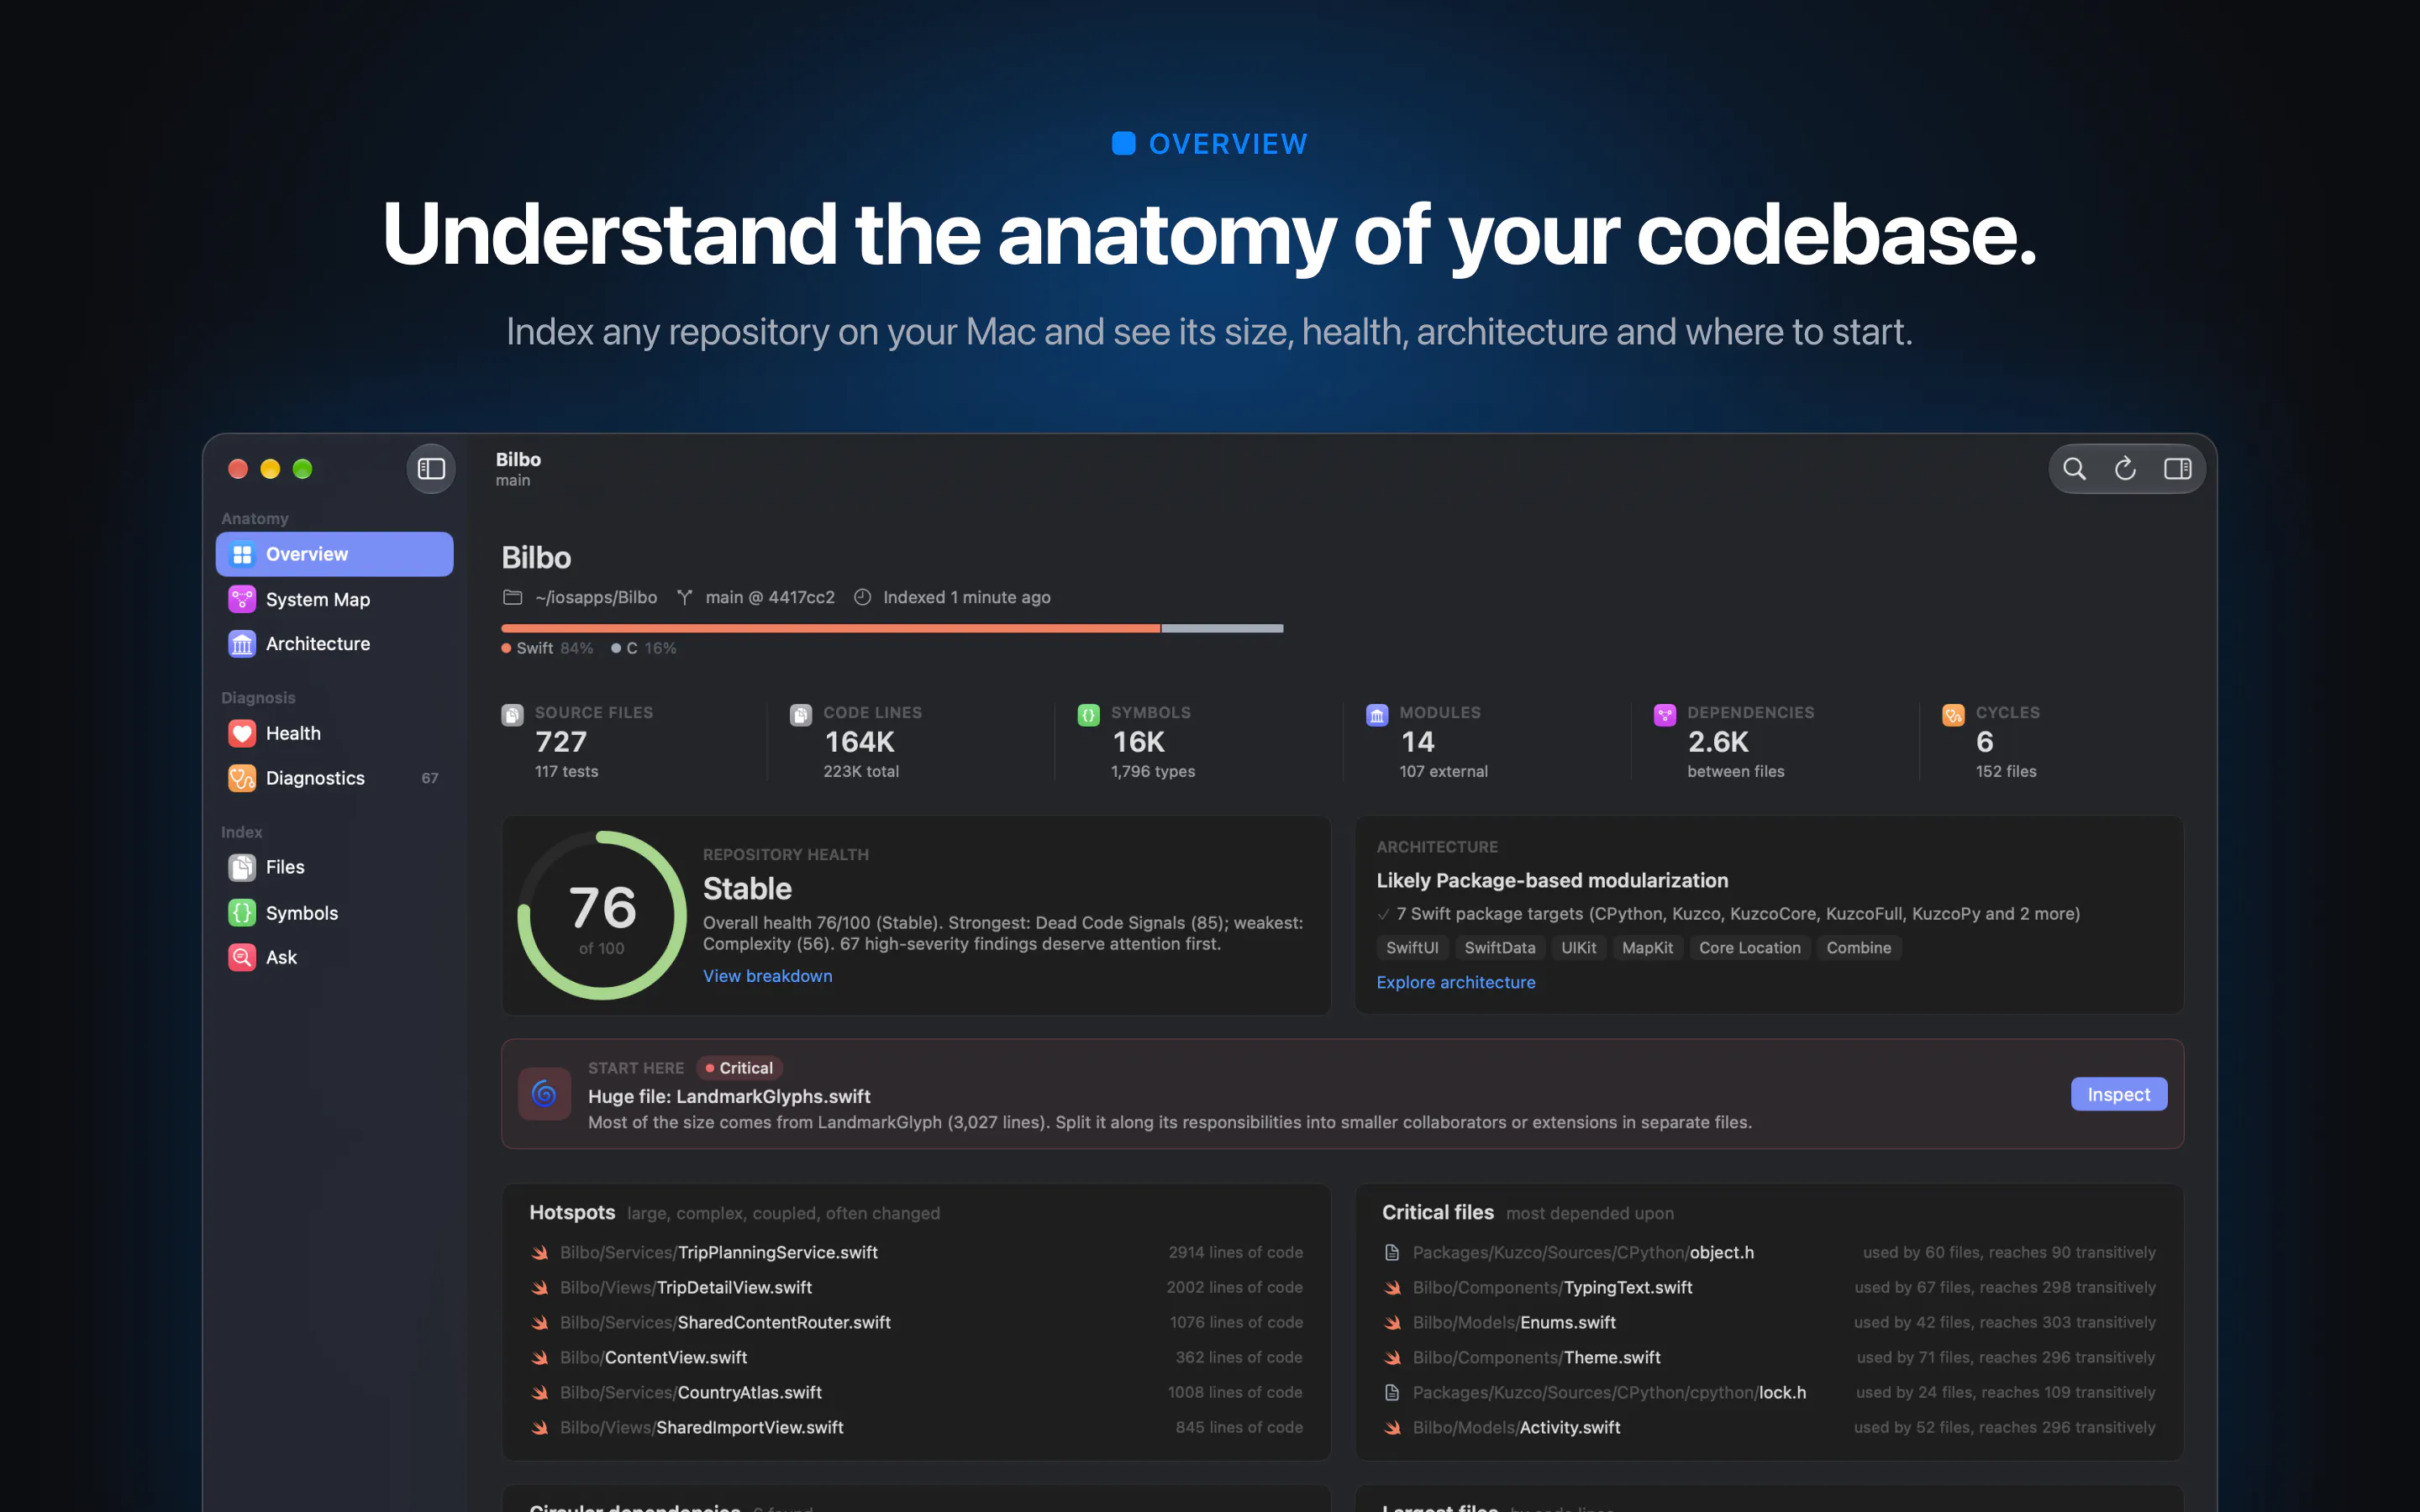Open the View breakdown link
The width and height of the screenshot is (2420, 1512).
pyautogui.click(x=767, y=976)
